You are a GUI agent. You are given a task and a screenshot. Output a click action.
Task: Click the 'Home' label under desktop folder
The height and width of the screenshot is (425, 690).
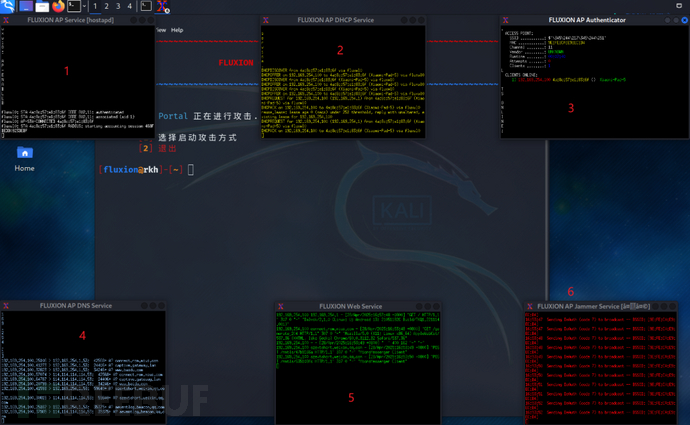coord(24,168)
